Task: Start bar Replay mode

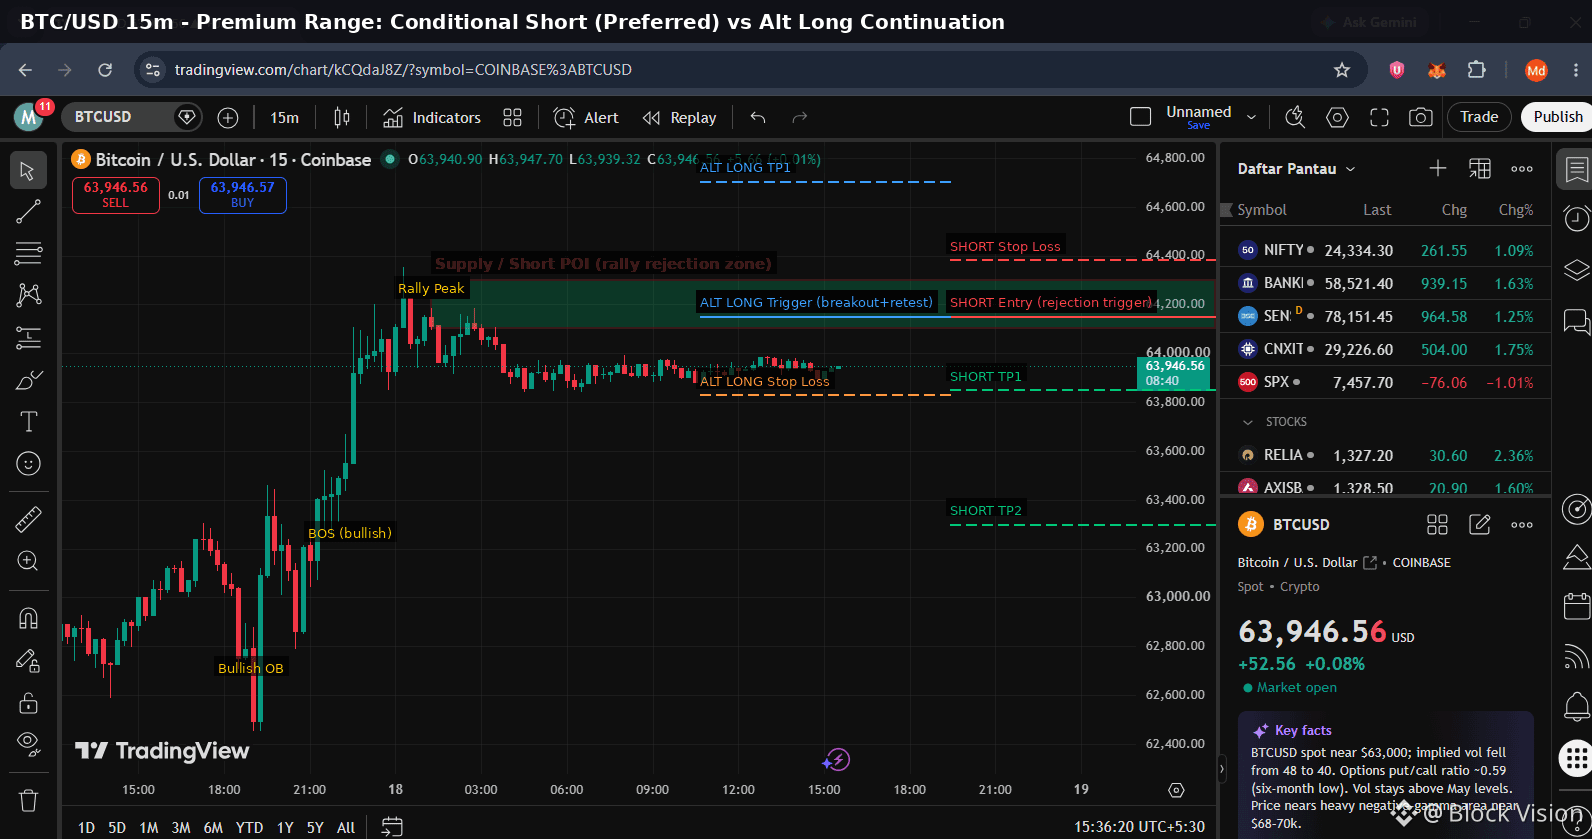Action: click(x=680, y=118)
